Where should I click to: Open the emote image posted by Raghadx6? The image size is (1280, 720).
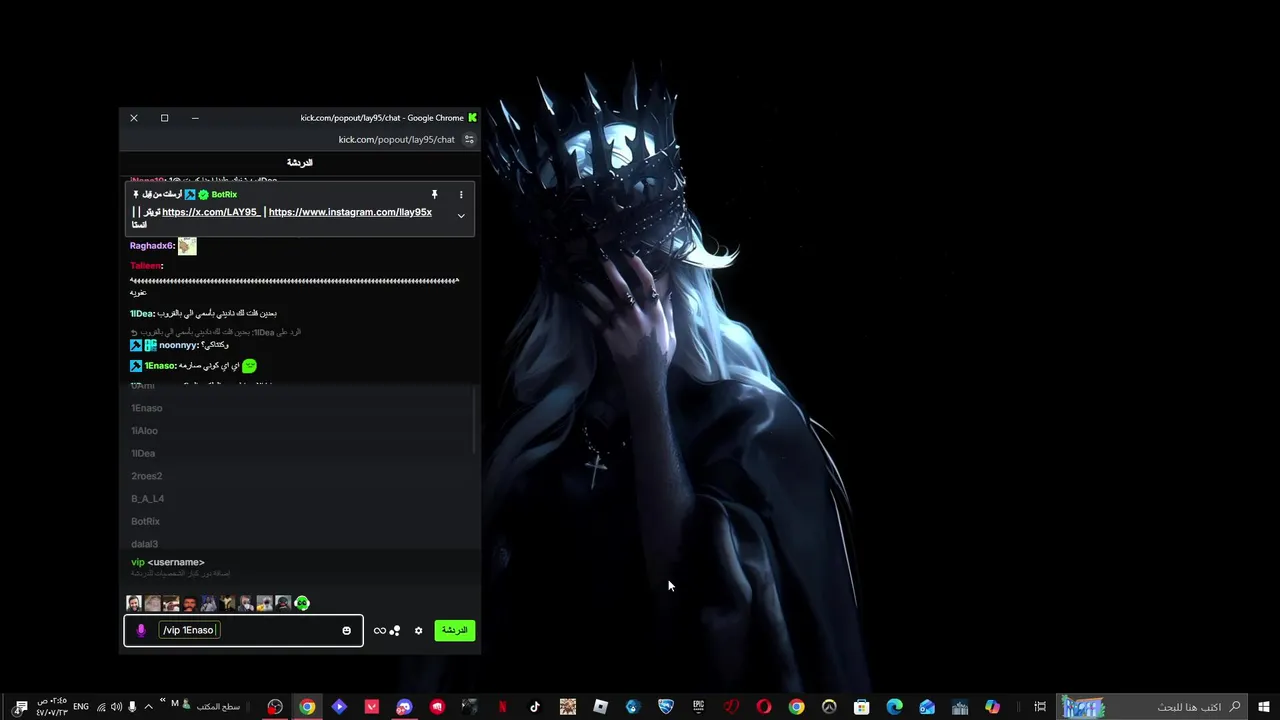[x=187, y=246]
